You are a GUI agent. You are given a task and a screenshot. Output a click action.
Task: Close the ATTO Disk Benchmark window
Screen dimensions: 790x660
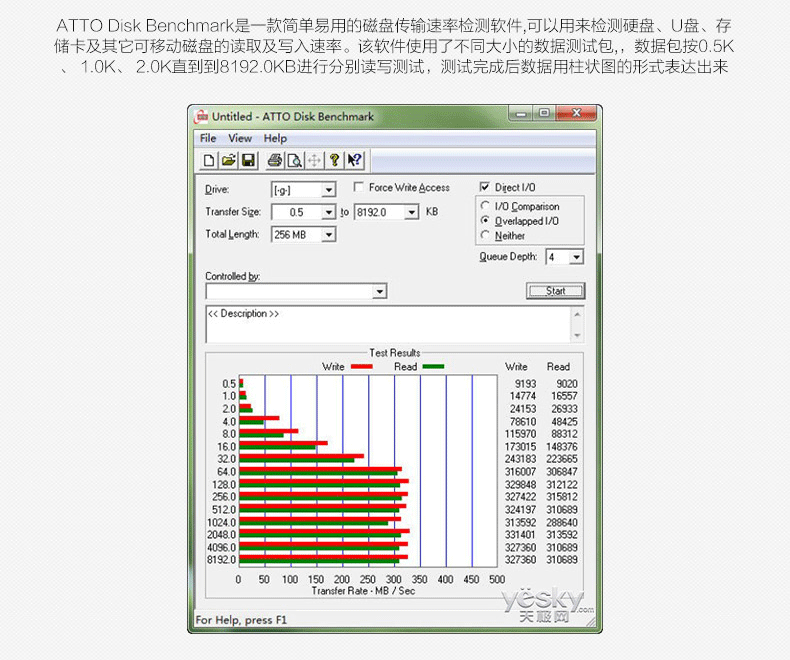click(576, 113)
